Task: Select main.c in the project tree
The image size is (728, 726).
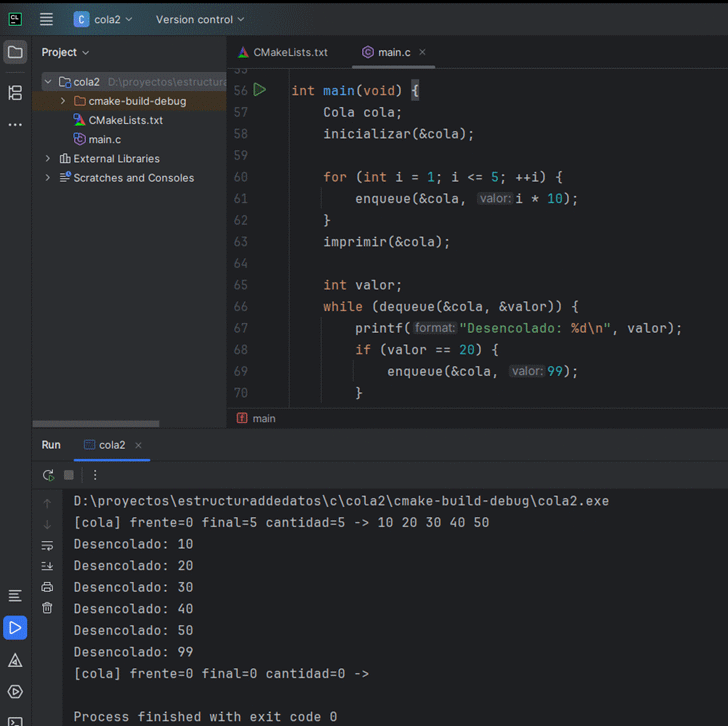Action: tap(104, 139)
